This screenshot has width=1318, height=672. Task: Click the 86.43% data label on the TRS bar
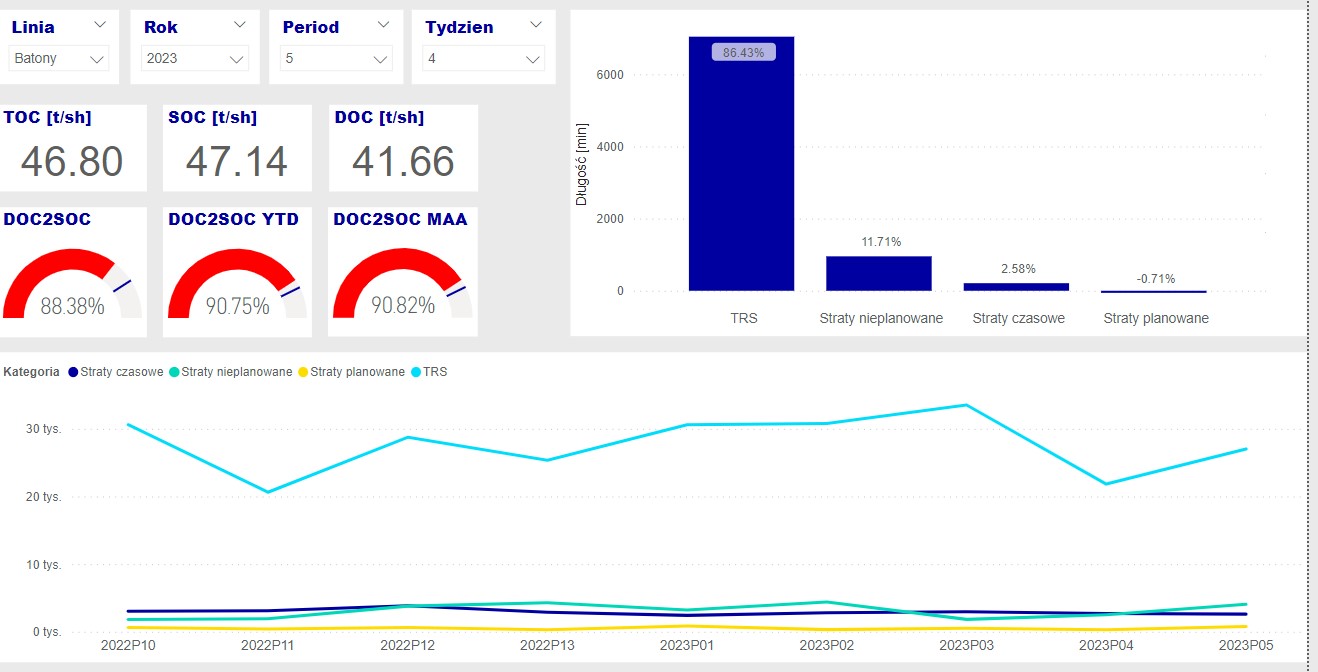(x=743, y=52)
